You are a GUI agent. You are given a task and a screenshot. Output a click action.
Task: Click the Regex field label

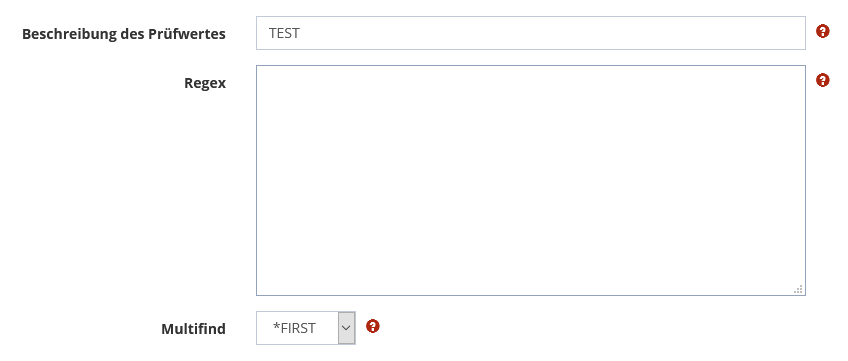tap(205, 83)
